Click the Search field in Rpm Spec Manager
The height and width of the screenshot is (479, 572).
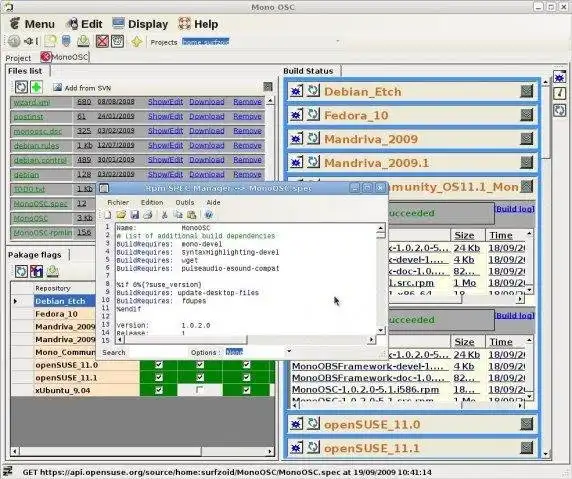157,352
